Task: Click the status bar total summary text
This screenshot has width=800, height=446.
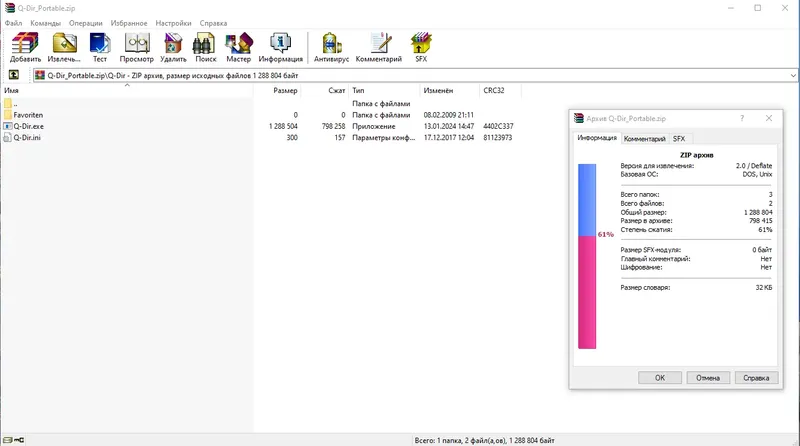Action: [x=484, y=440]
